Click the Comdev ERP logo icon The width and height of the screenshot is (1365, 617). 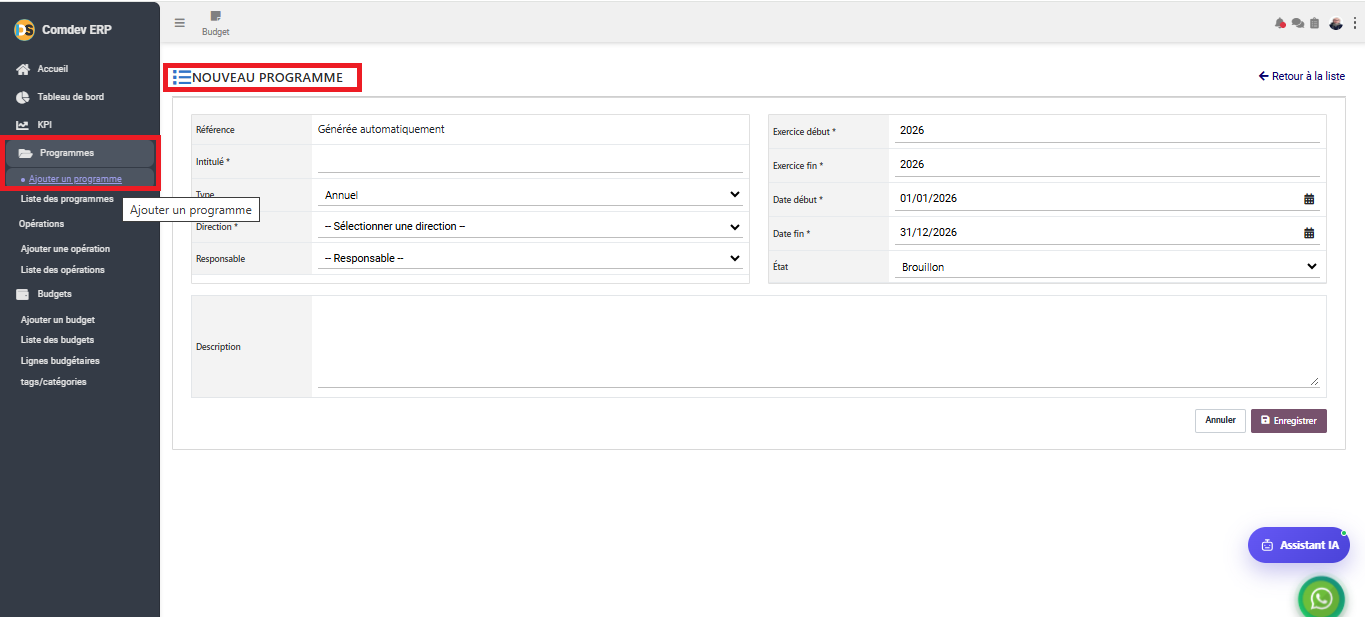(24, 30)
